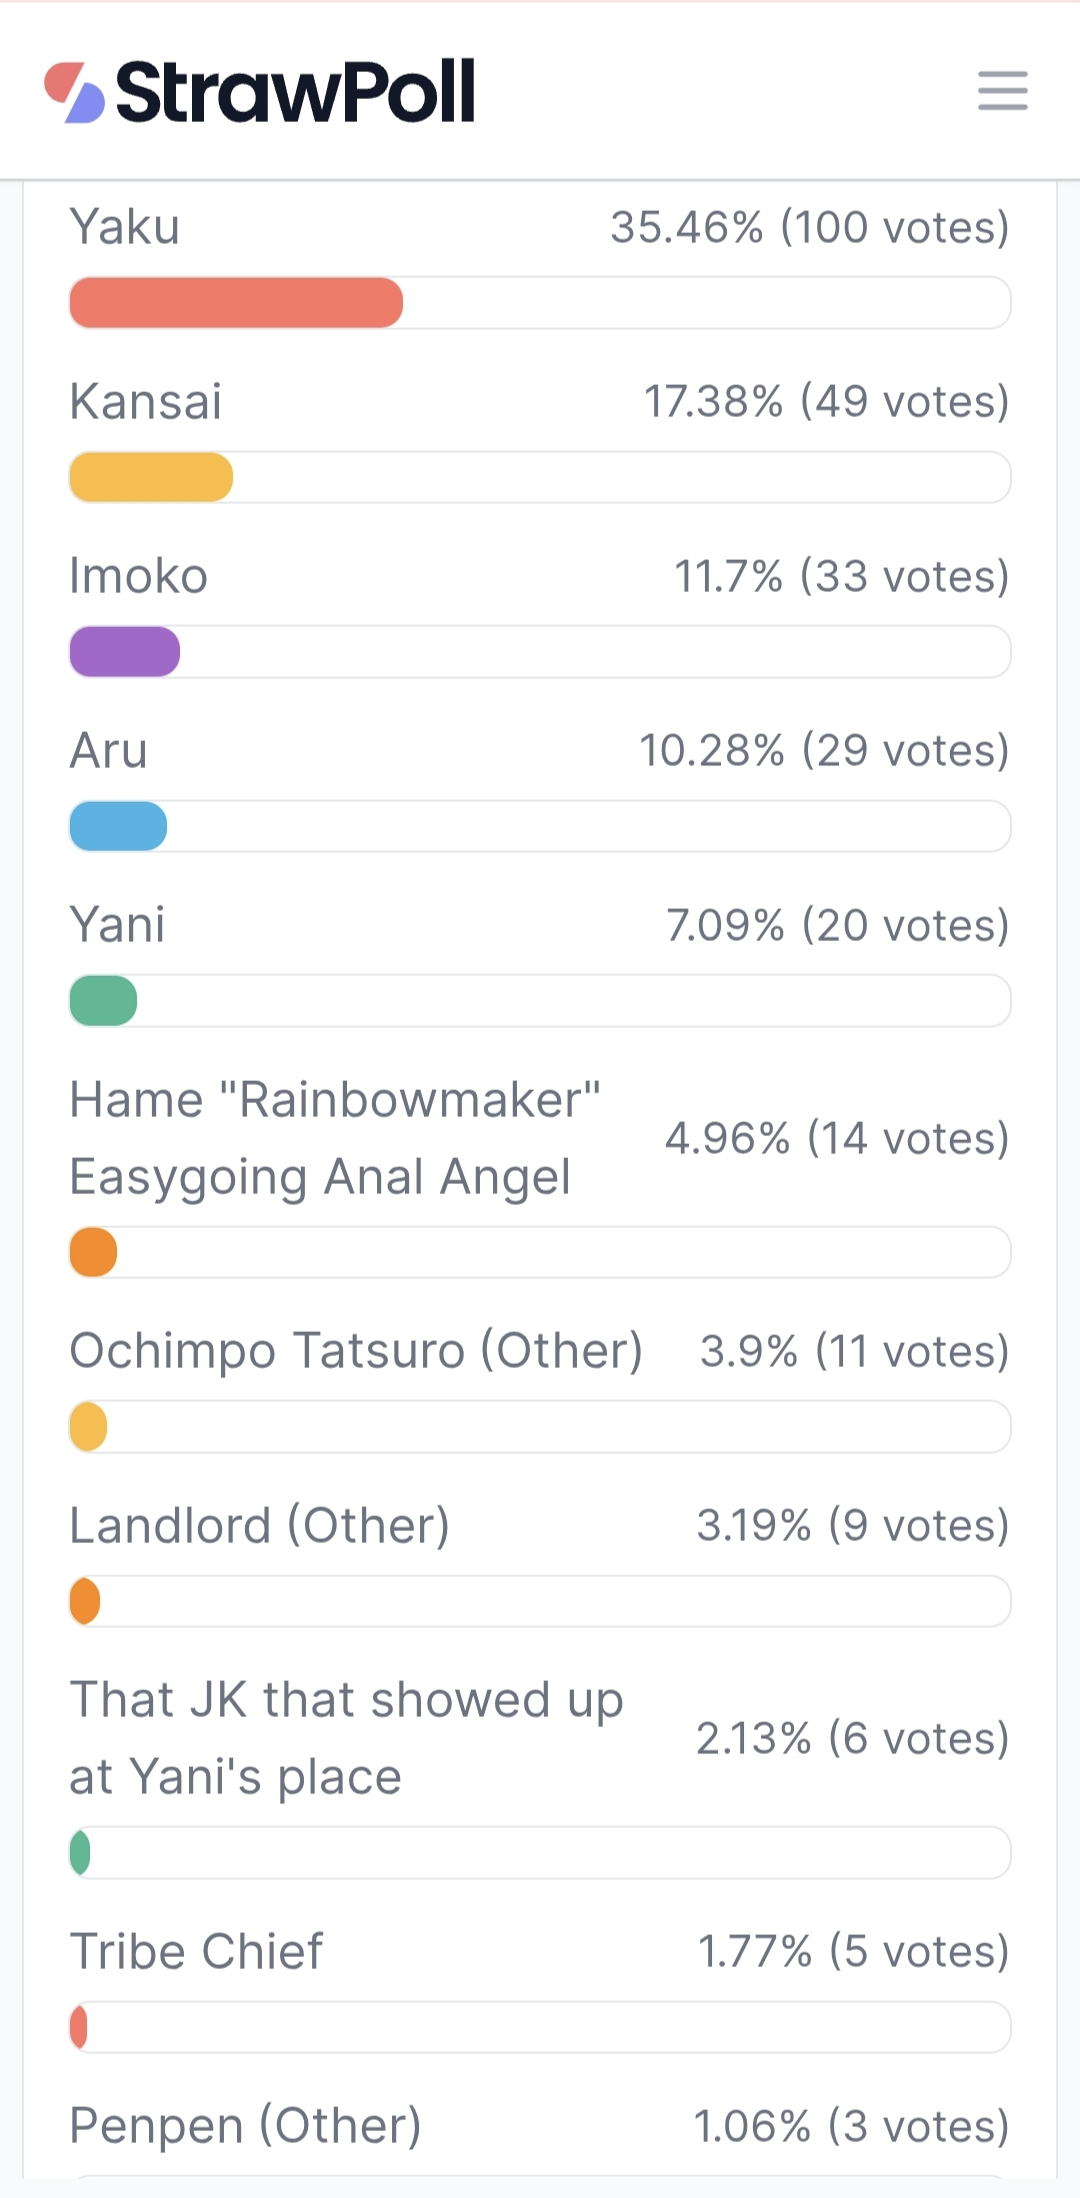The height and width of the screenshot is (2198, 1080).
Task: Select the Yaku option label
Action: [125, 227]
